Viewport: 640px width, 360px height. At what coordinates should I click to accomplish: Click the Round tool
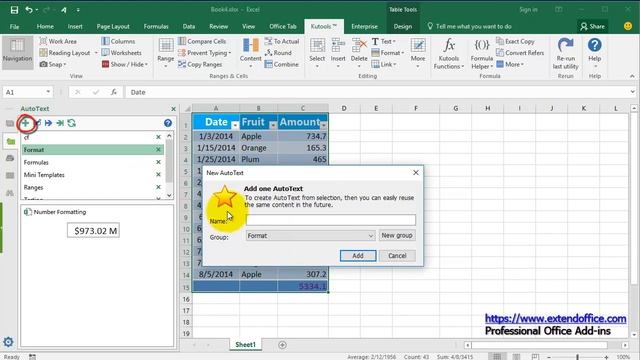278,53
